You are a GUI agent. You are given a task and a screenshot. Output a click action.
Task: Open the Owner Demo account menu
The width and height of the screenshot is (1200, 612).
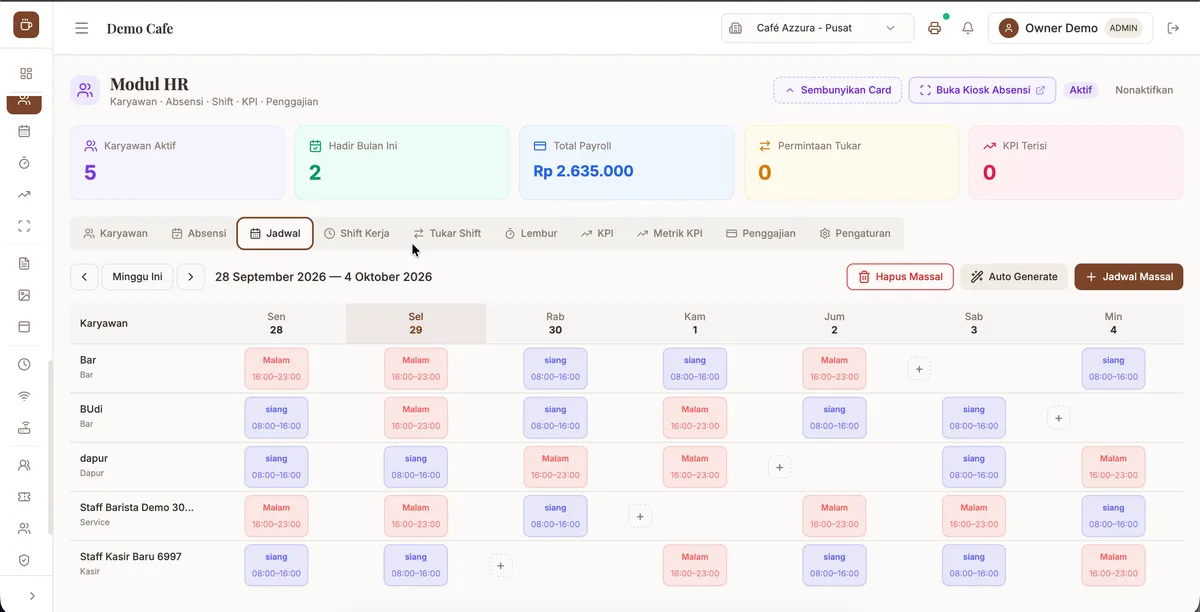[x=1070, y=28]
